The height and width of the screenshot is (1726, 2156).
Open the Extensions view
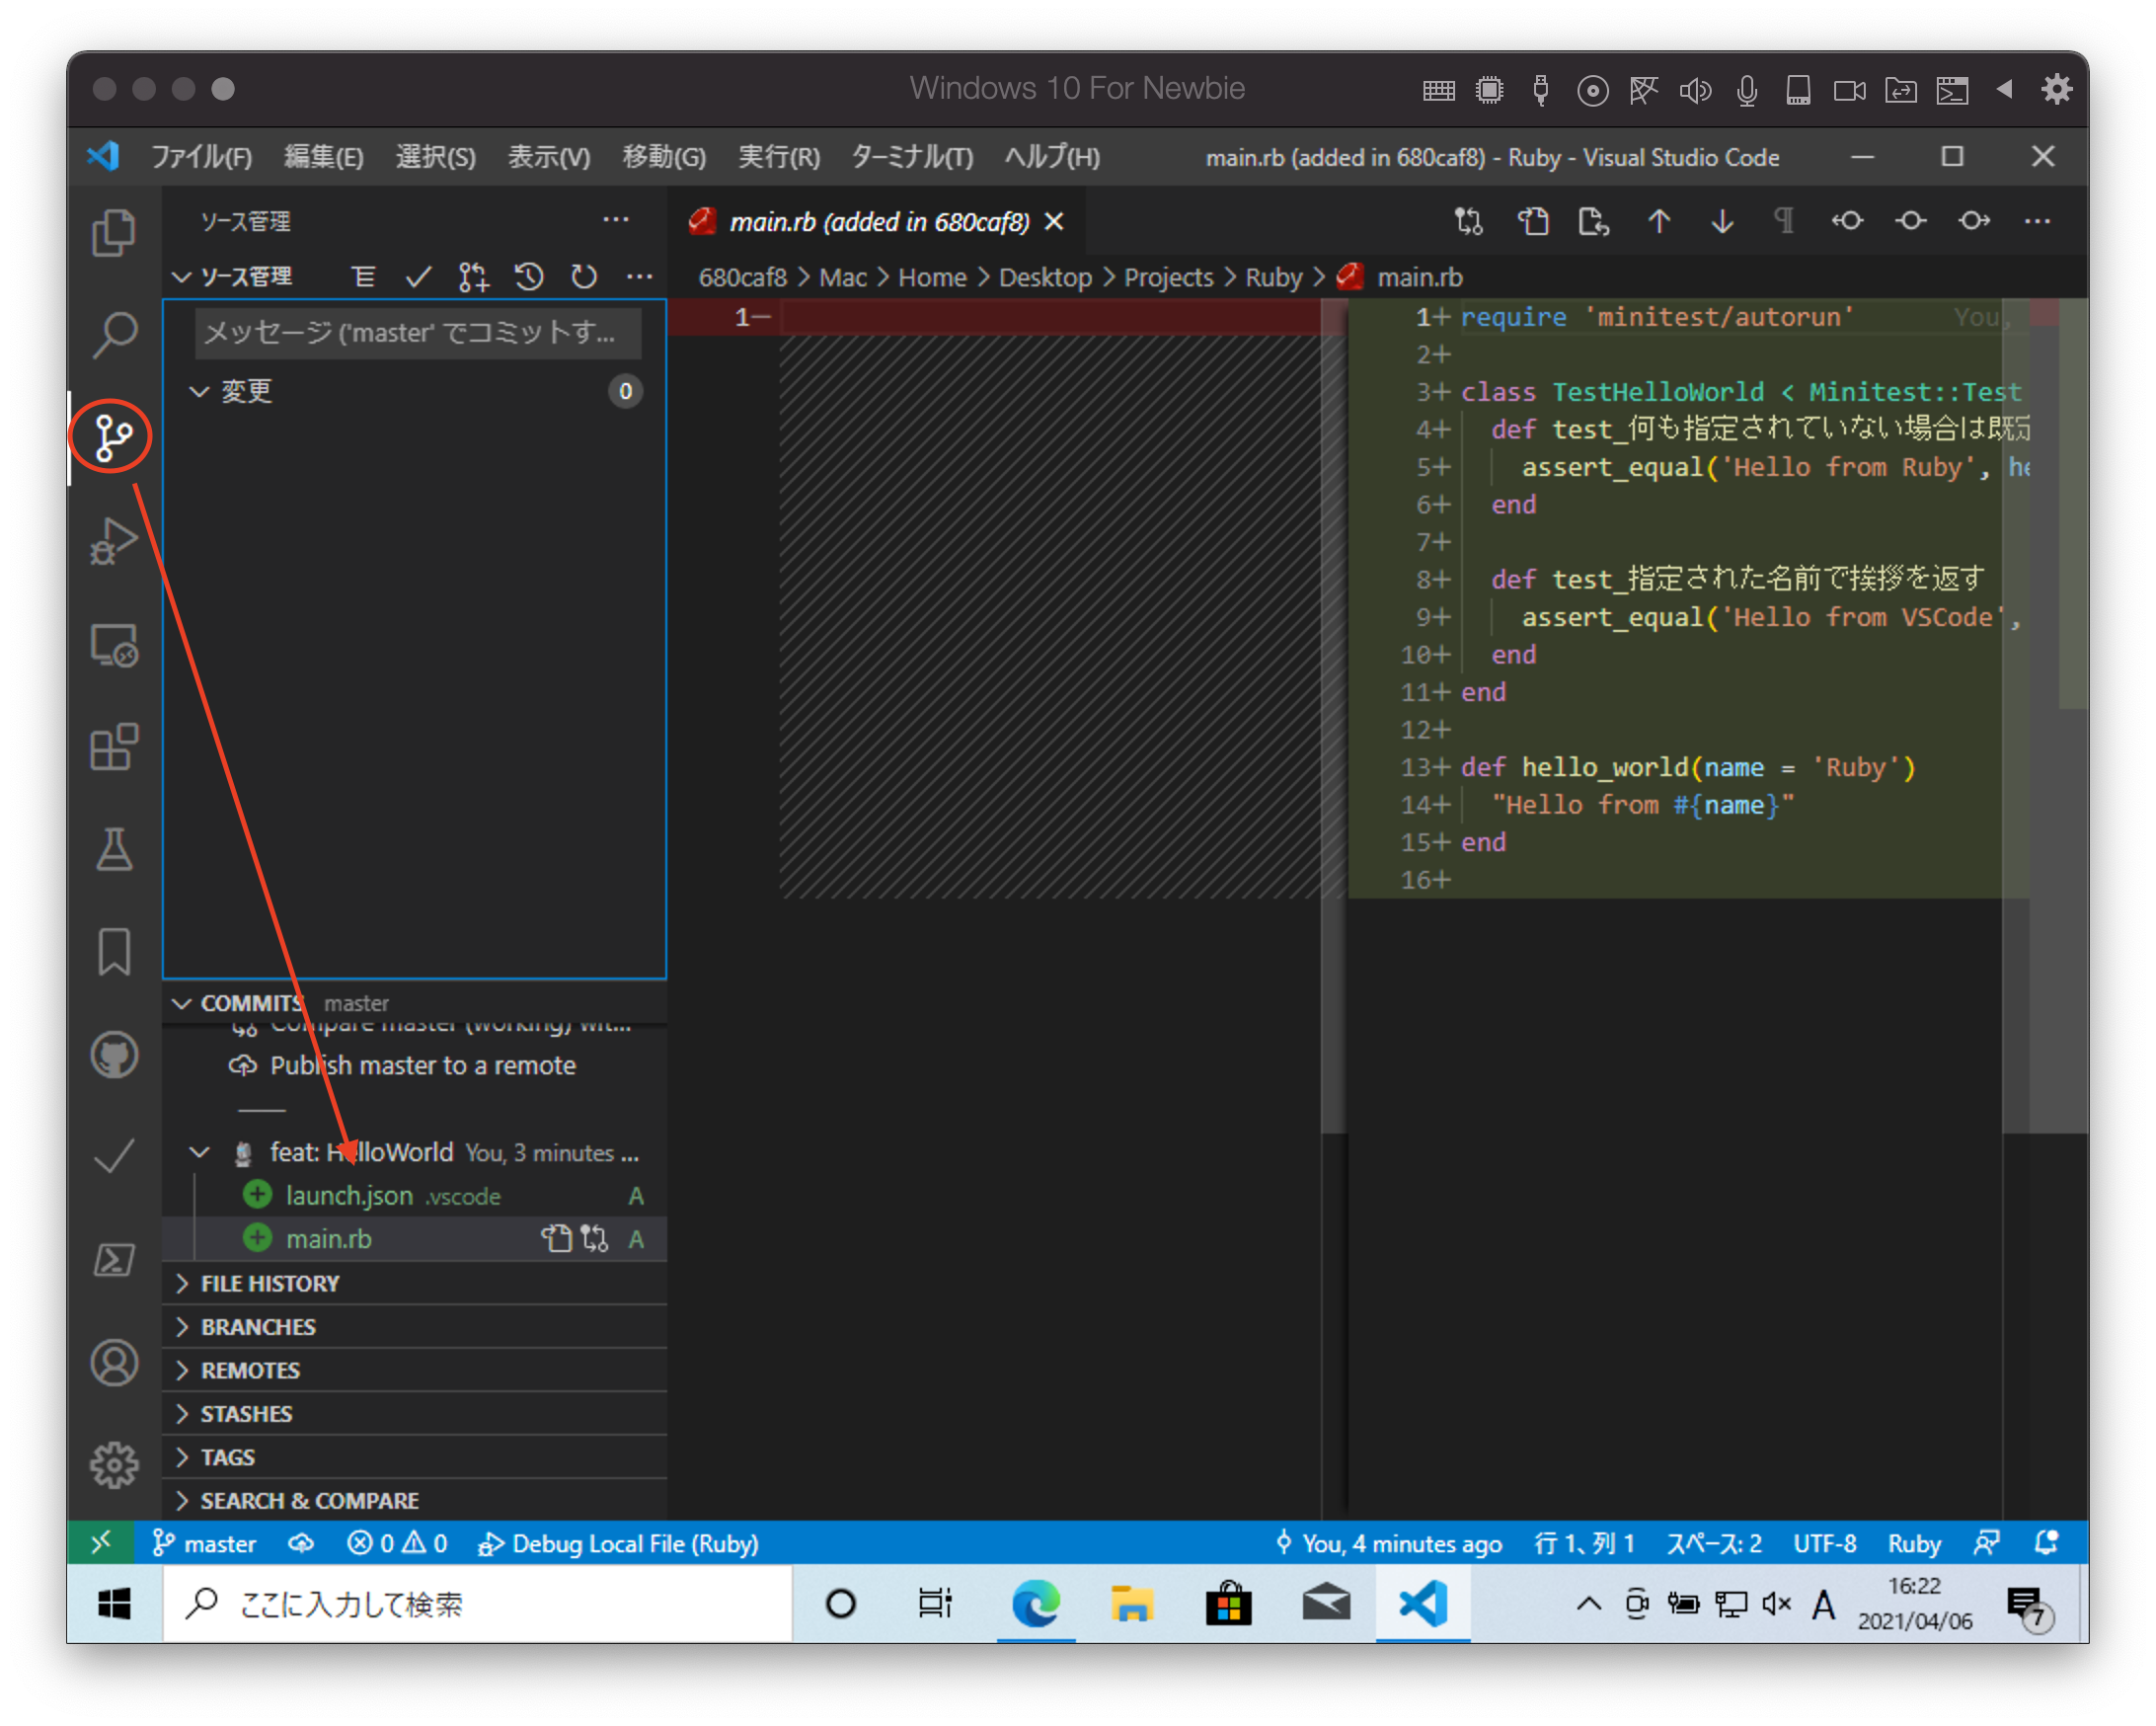(113, 748)
